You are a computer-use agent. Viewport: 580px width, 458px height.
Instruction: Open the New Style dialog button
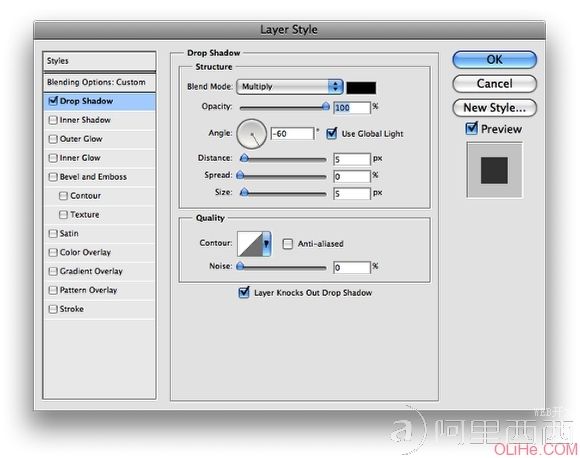point(494,108)
